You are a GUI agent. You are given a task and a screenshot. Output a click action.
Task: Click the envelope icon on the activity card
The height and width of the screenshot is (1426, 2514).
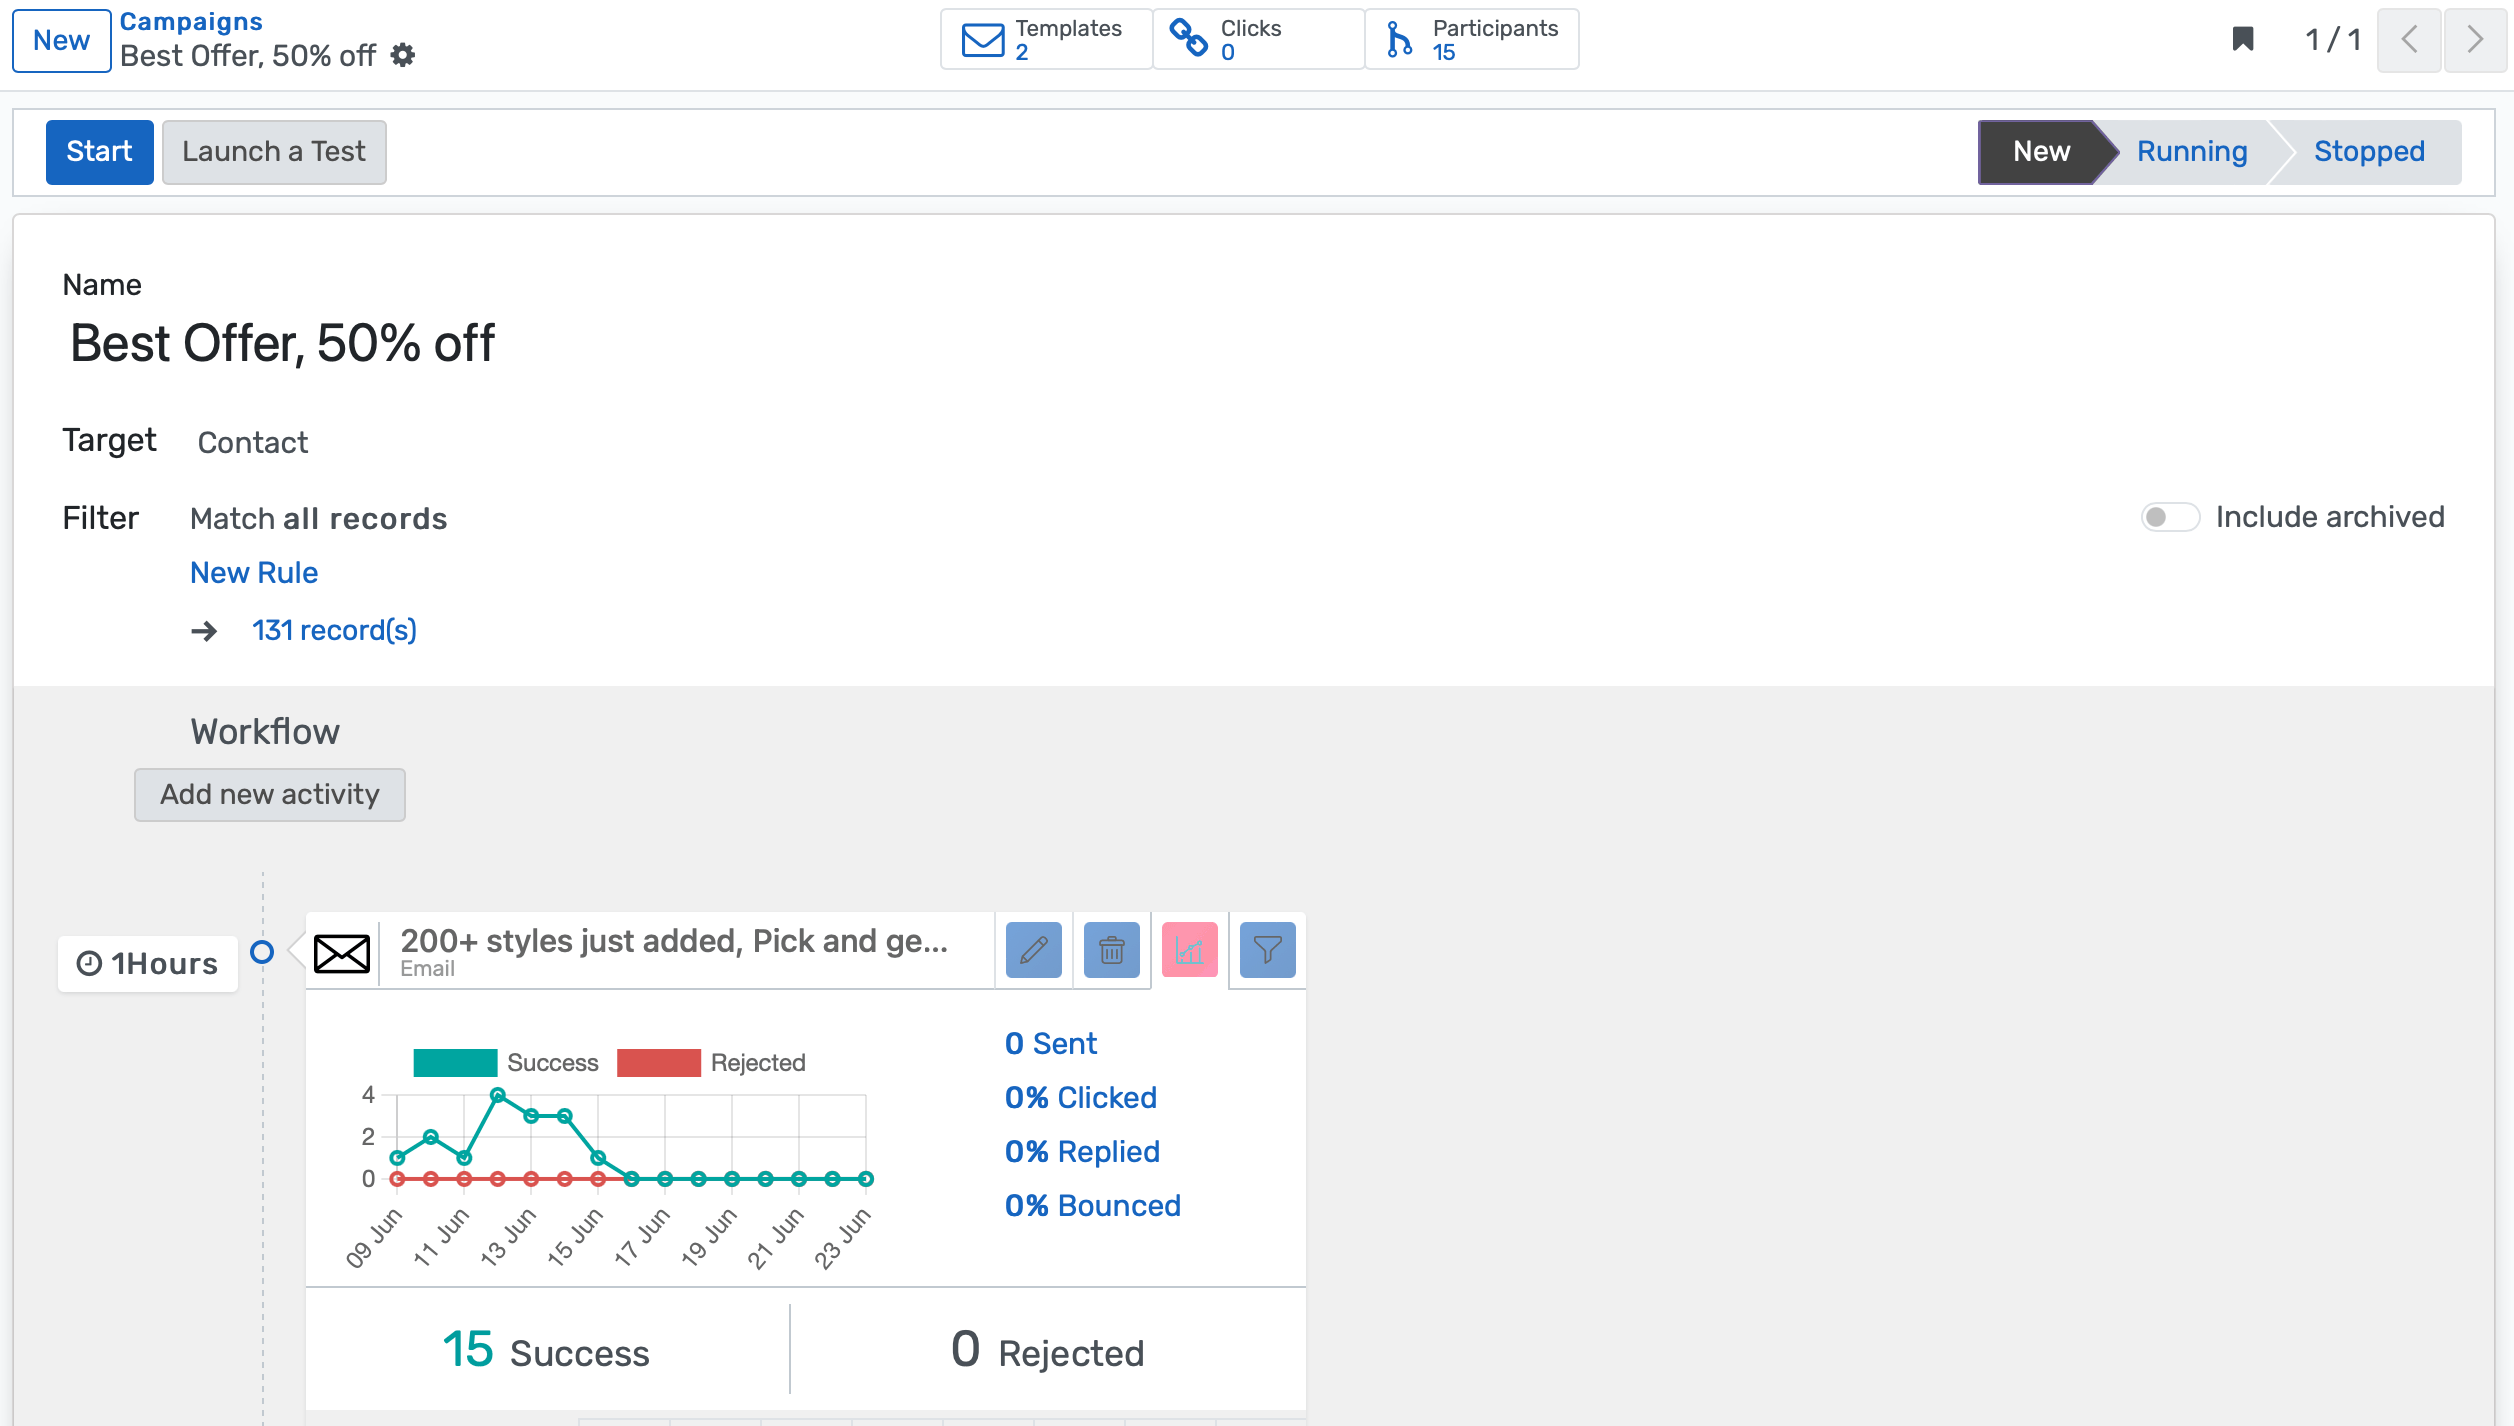(342, 954)
